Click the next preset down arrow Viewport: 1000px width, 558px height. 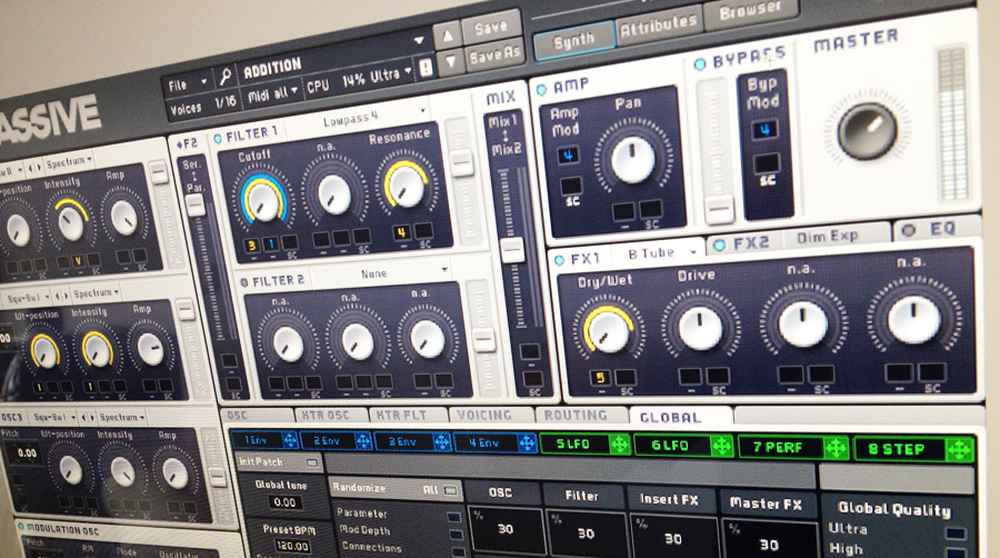pos(450,62)
